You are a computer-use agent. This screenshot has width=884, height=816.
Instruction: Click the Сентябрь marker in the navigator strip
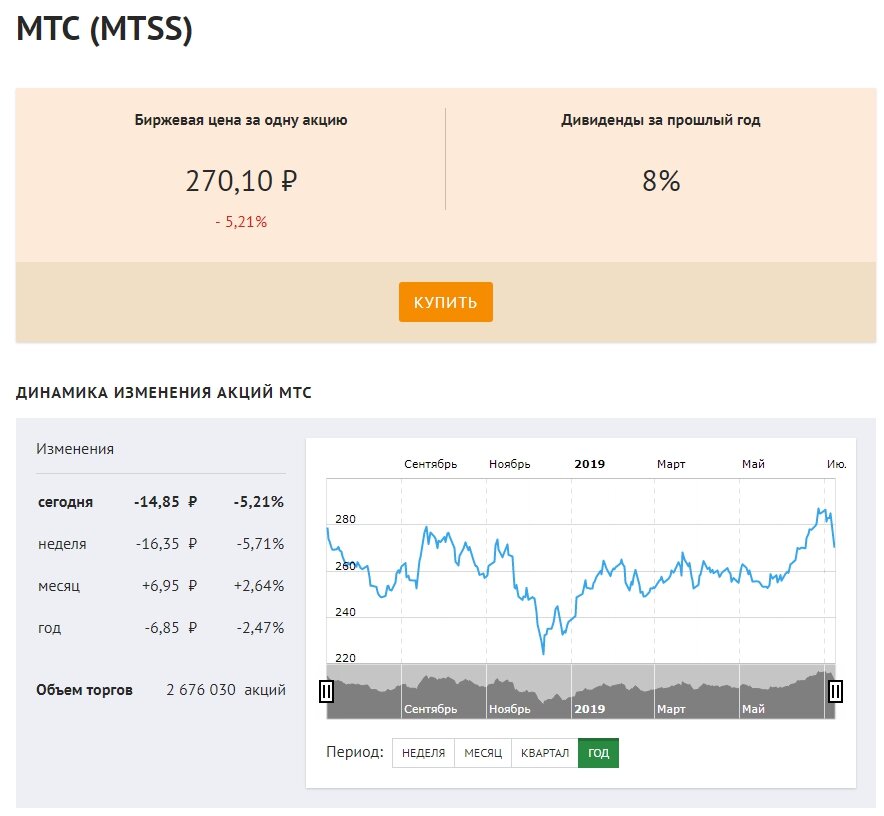[430, 709]
